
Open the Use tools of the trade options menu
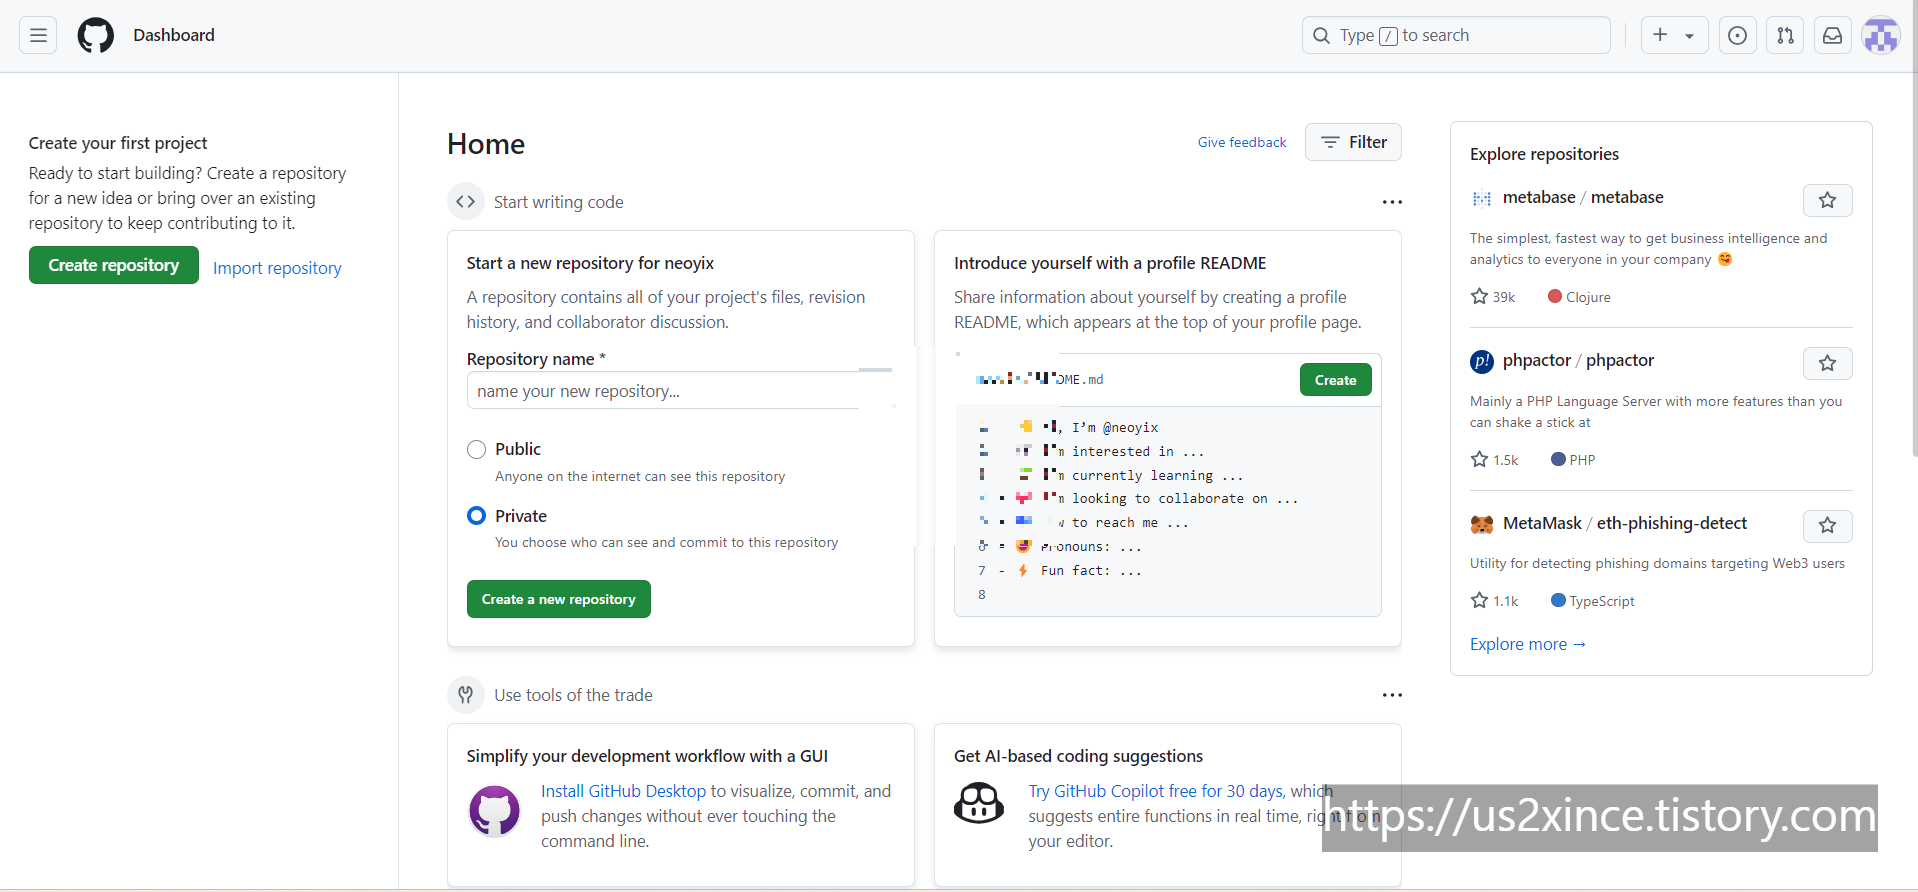coord(1392,695)
